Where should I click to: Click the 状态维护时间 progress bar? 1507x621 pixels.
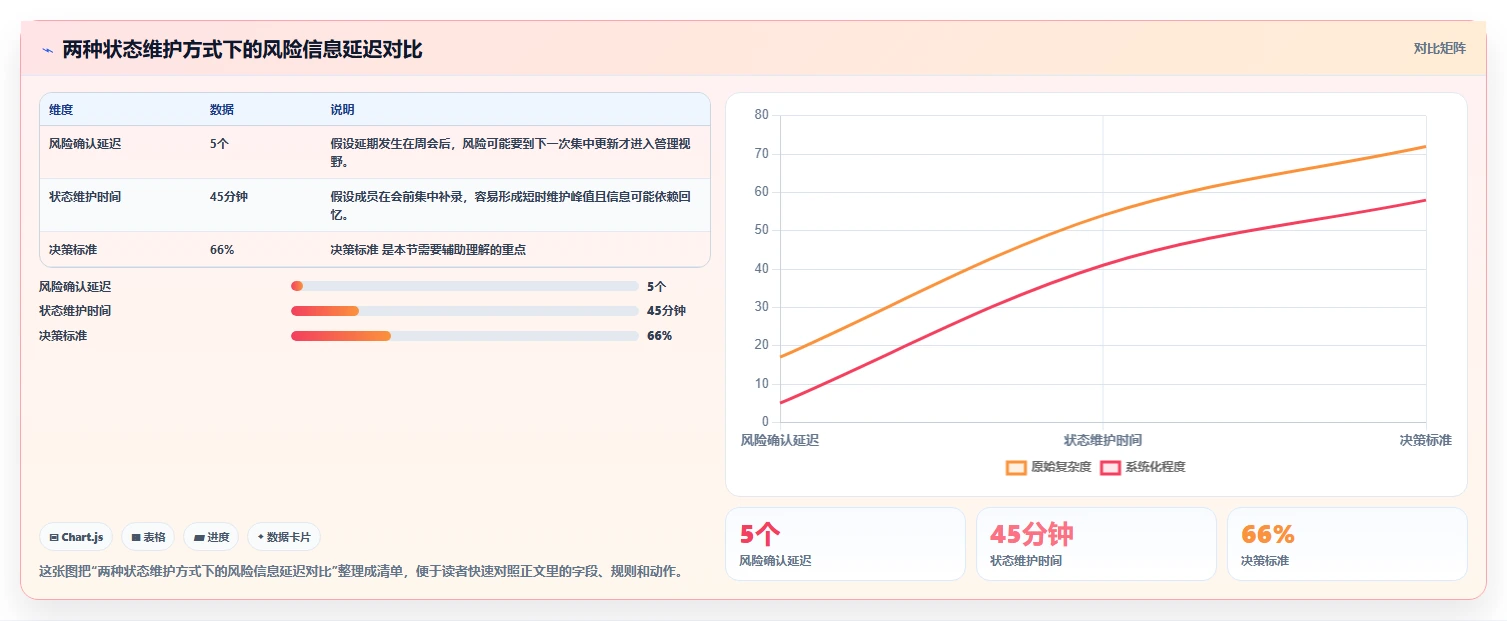(x=464, y=311)
